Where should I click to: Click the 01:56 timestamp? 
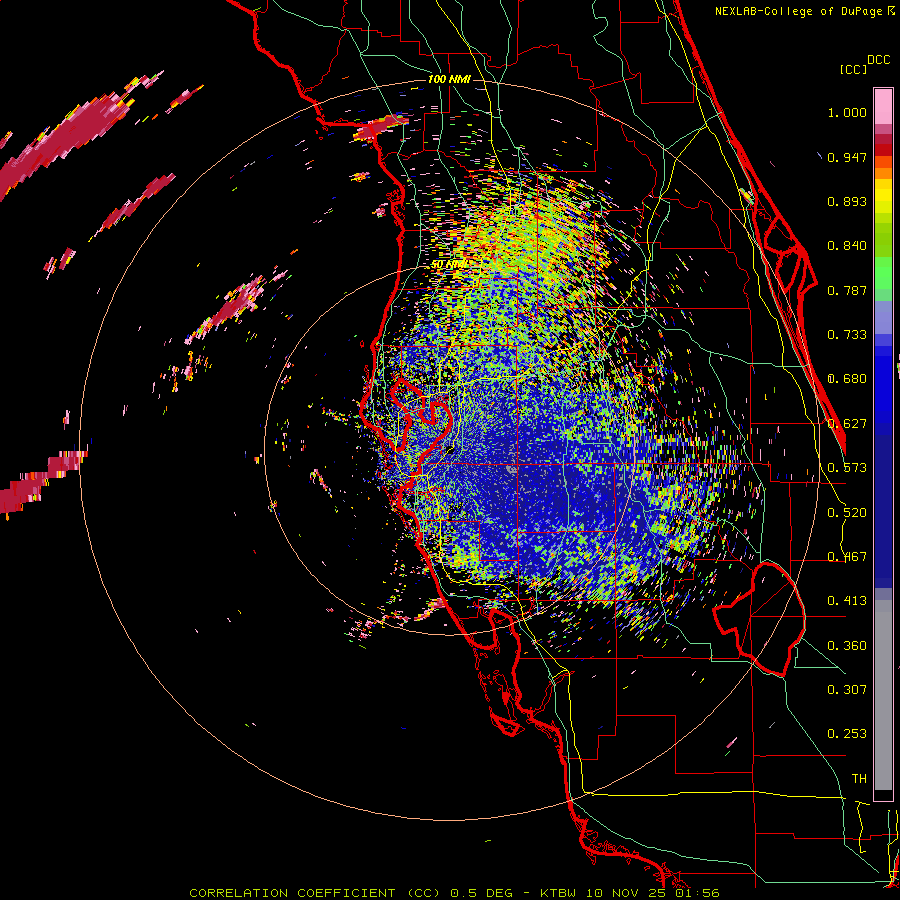pos(696,893)
